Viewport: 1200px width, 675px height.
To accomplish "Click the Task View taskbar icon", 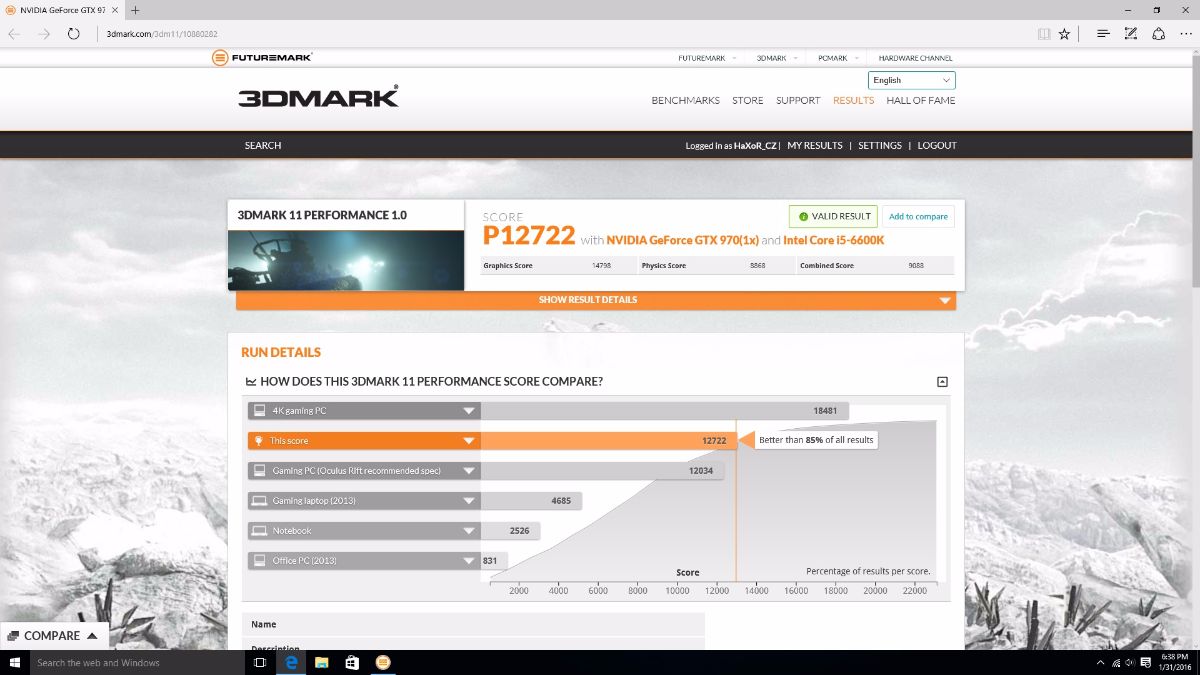I will click(259, 662).
